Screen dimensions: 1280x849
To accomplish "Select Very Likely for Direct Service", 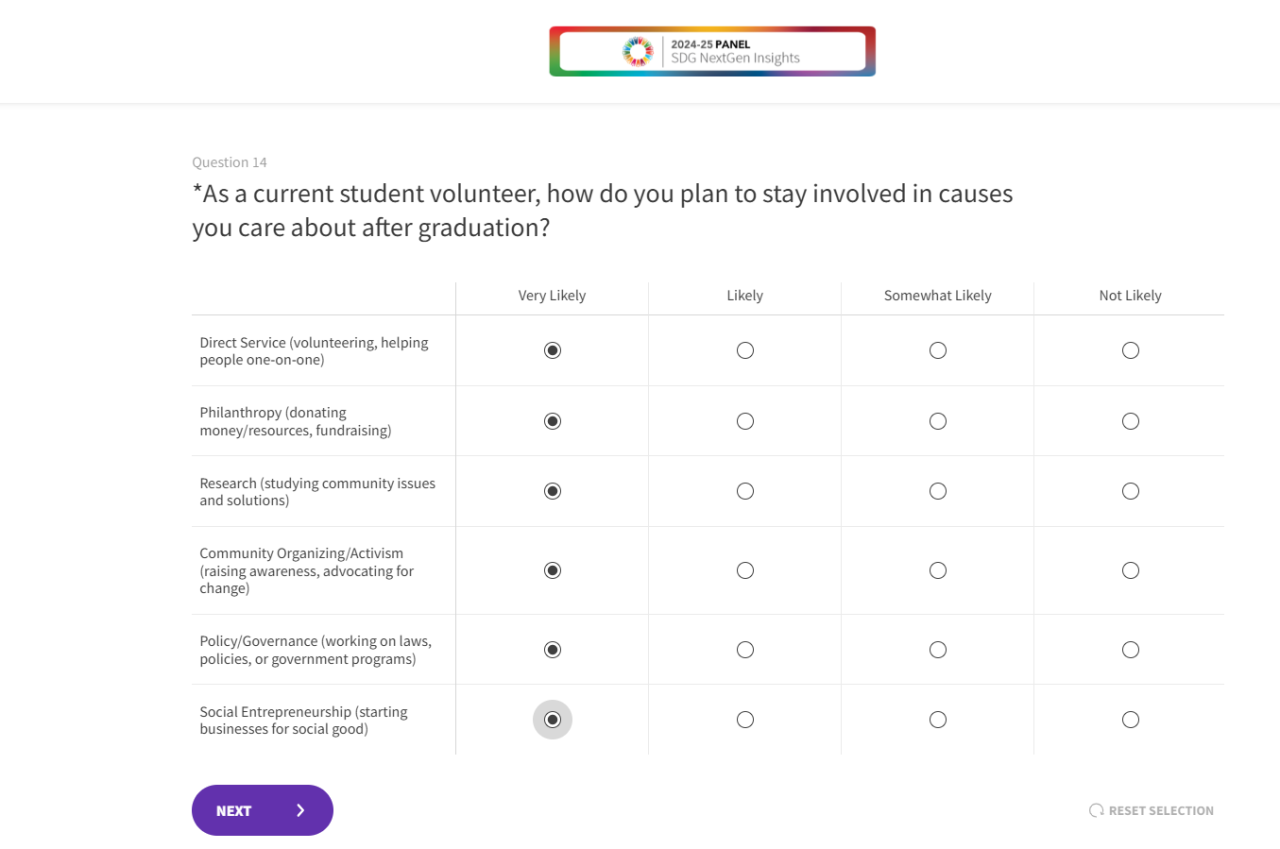I will pyautogui.click(x=552, y=351).
